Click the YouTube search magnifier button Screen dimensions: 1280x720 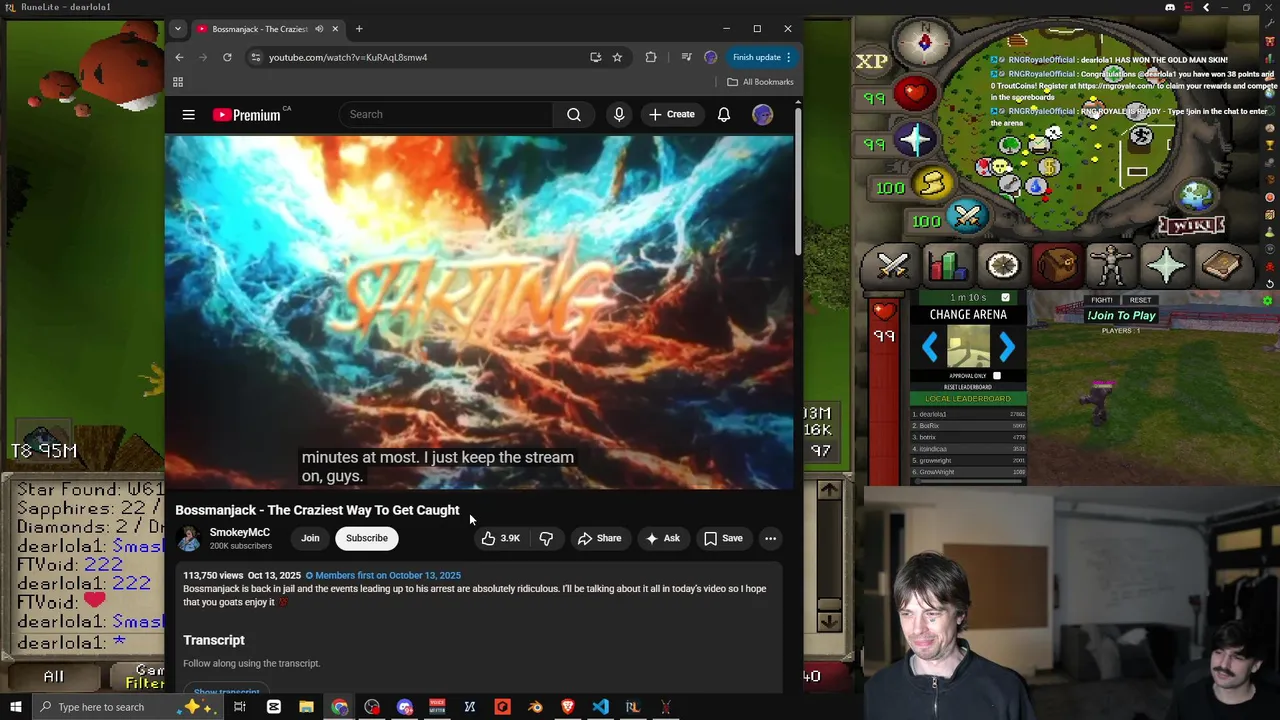[x=574, y=114]
